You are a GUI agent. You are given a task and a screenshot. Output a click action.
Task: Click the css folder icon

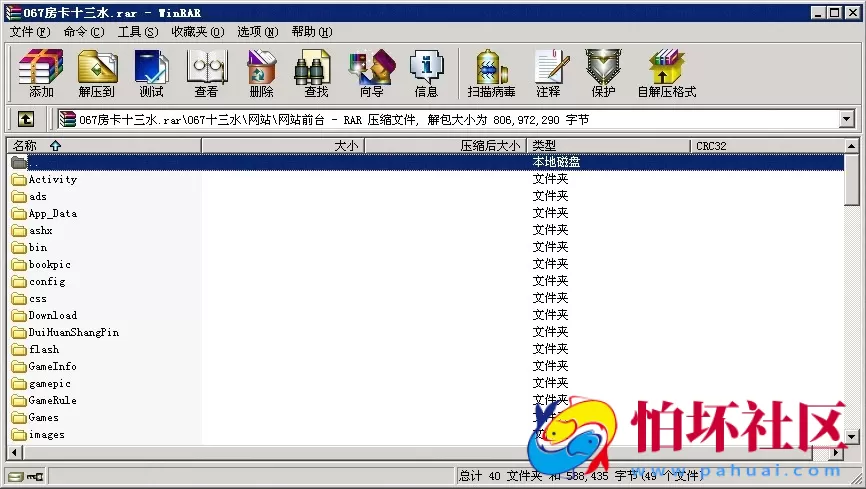coord(19,299)
